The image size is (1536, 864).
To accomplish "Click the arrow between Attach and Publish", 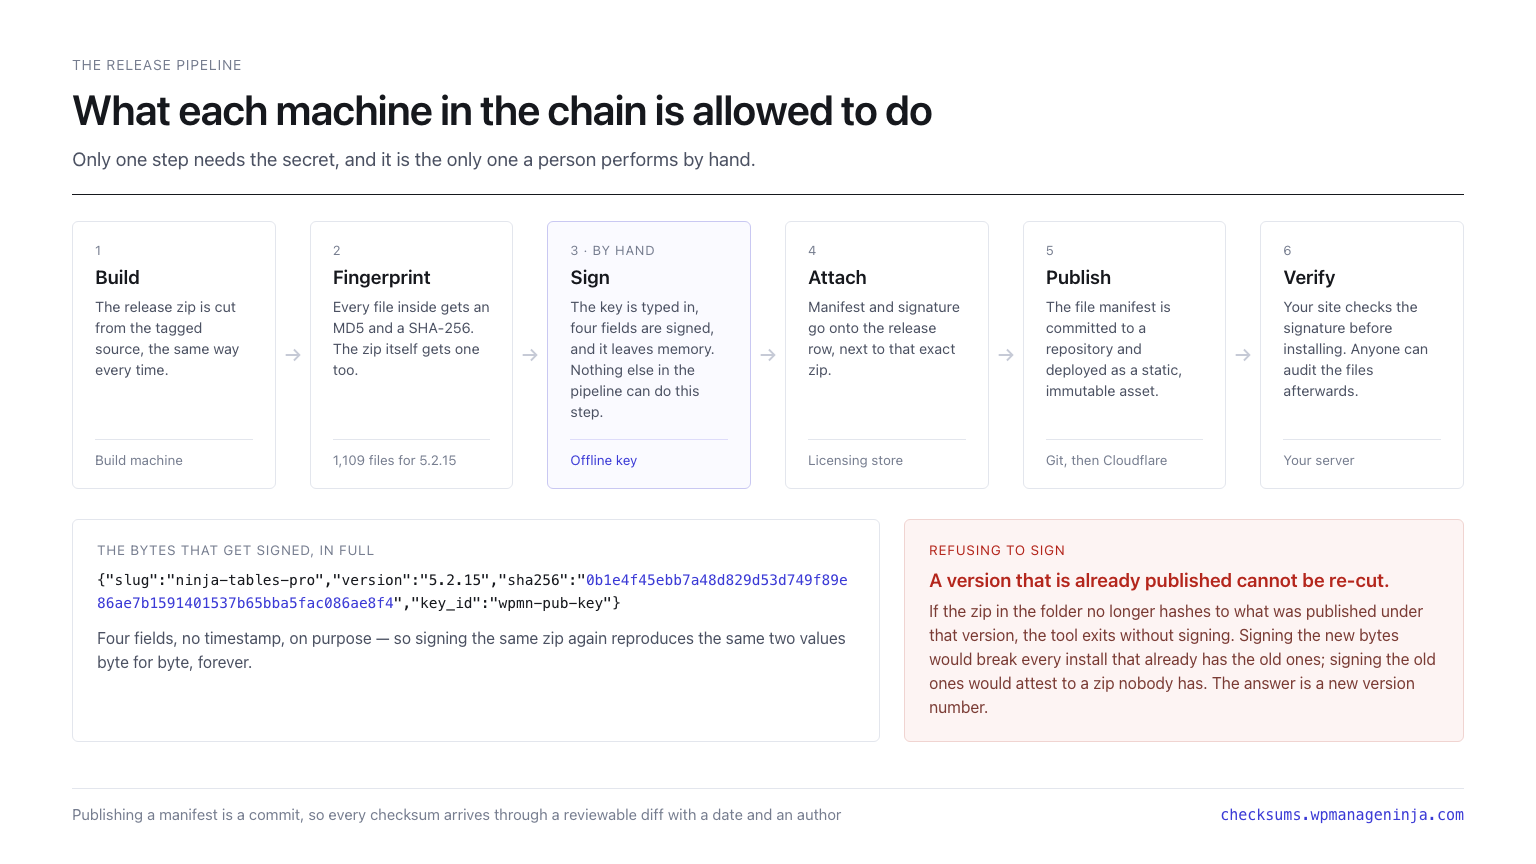I will (x=1006, y=355).
